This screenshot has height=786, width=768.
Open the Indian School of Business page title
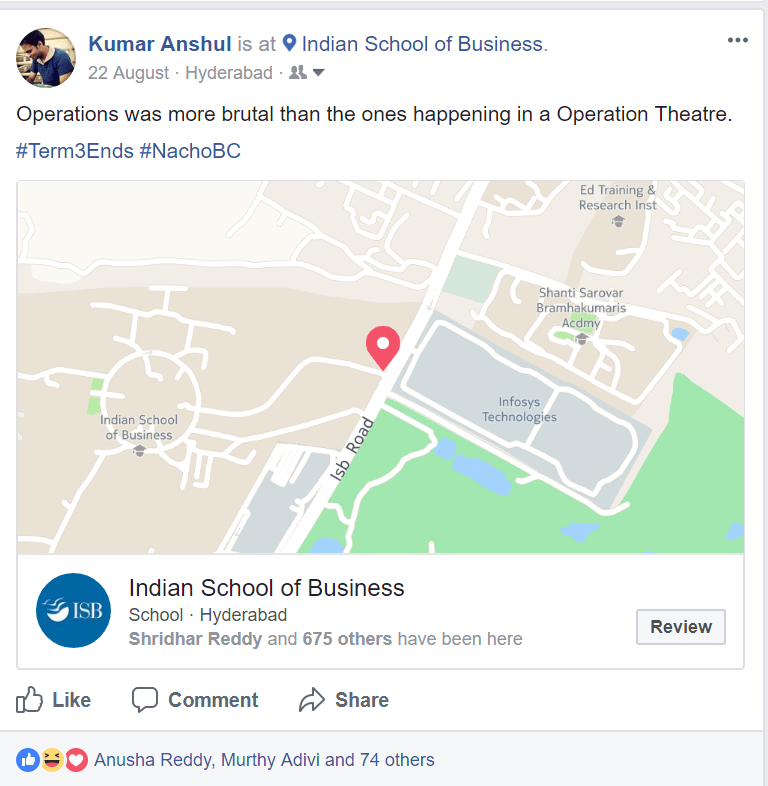point(266,588)
